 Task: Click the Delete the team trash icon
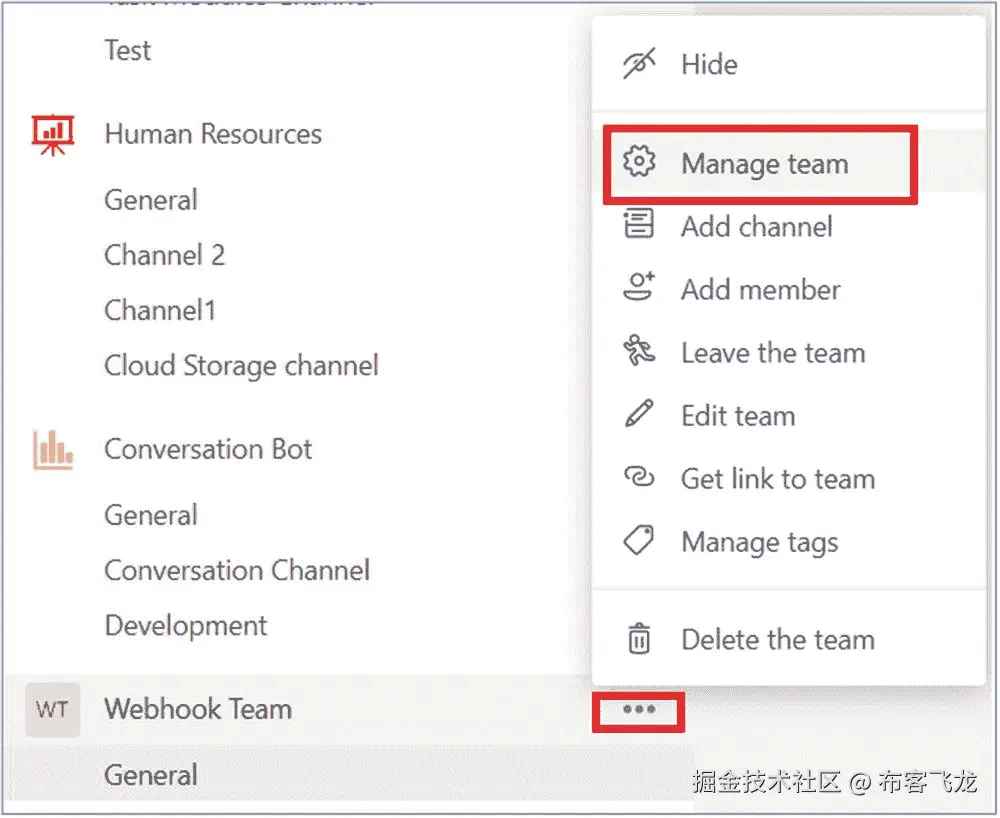(638, 639)
